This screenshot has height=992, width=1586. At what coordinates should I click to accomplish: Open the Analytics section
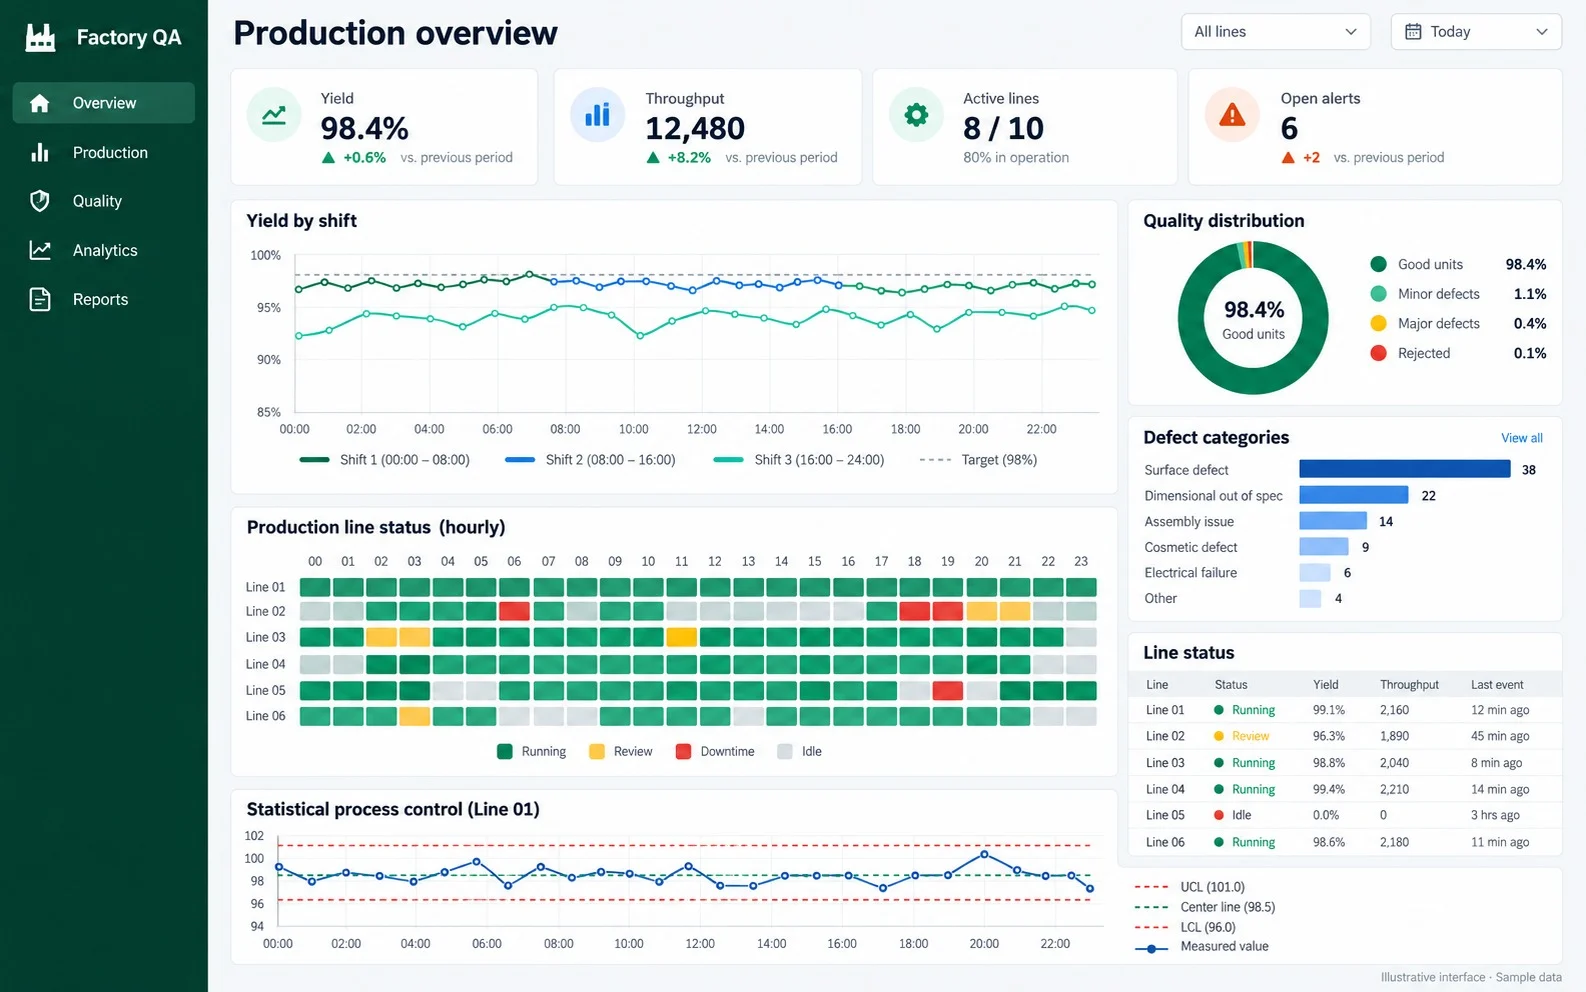click(104, 250)
